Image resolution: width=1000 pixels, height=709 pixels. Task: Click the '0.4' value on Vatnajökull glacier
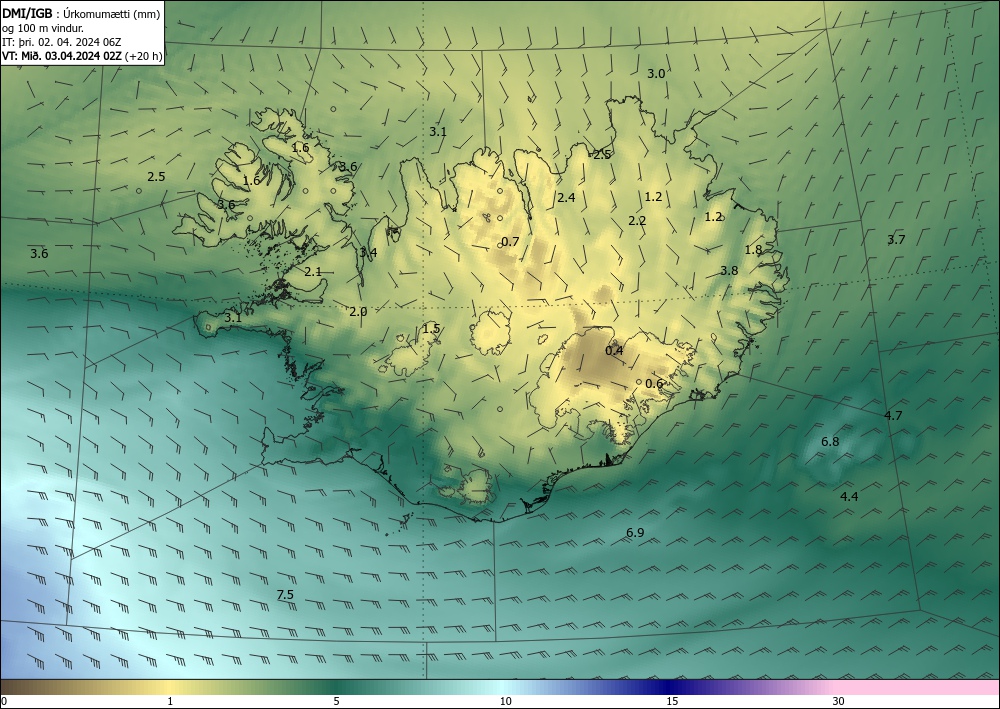tap(614, 350)
